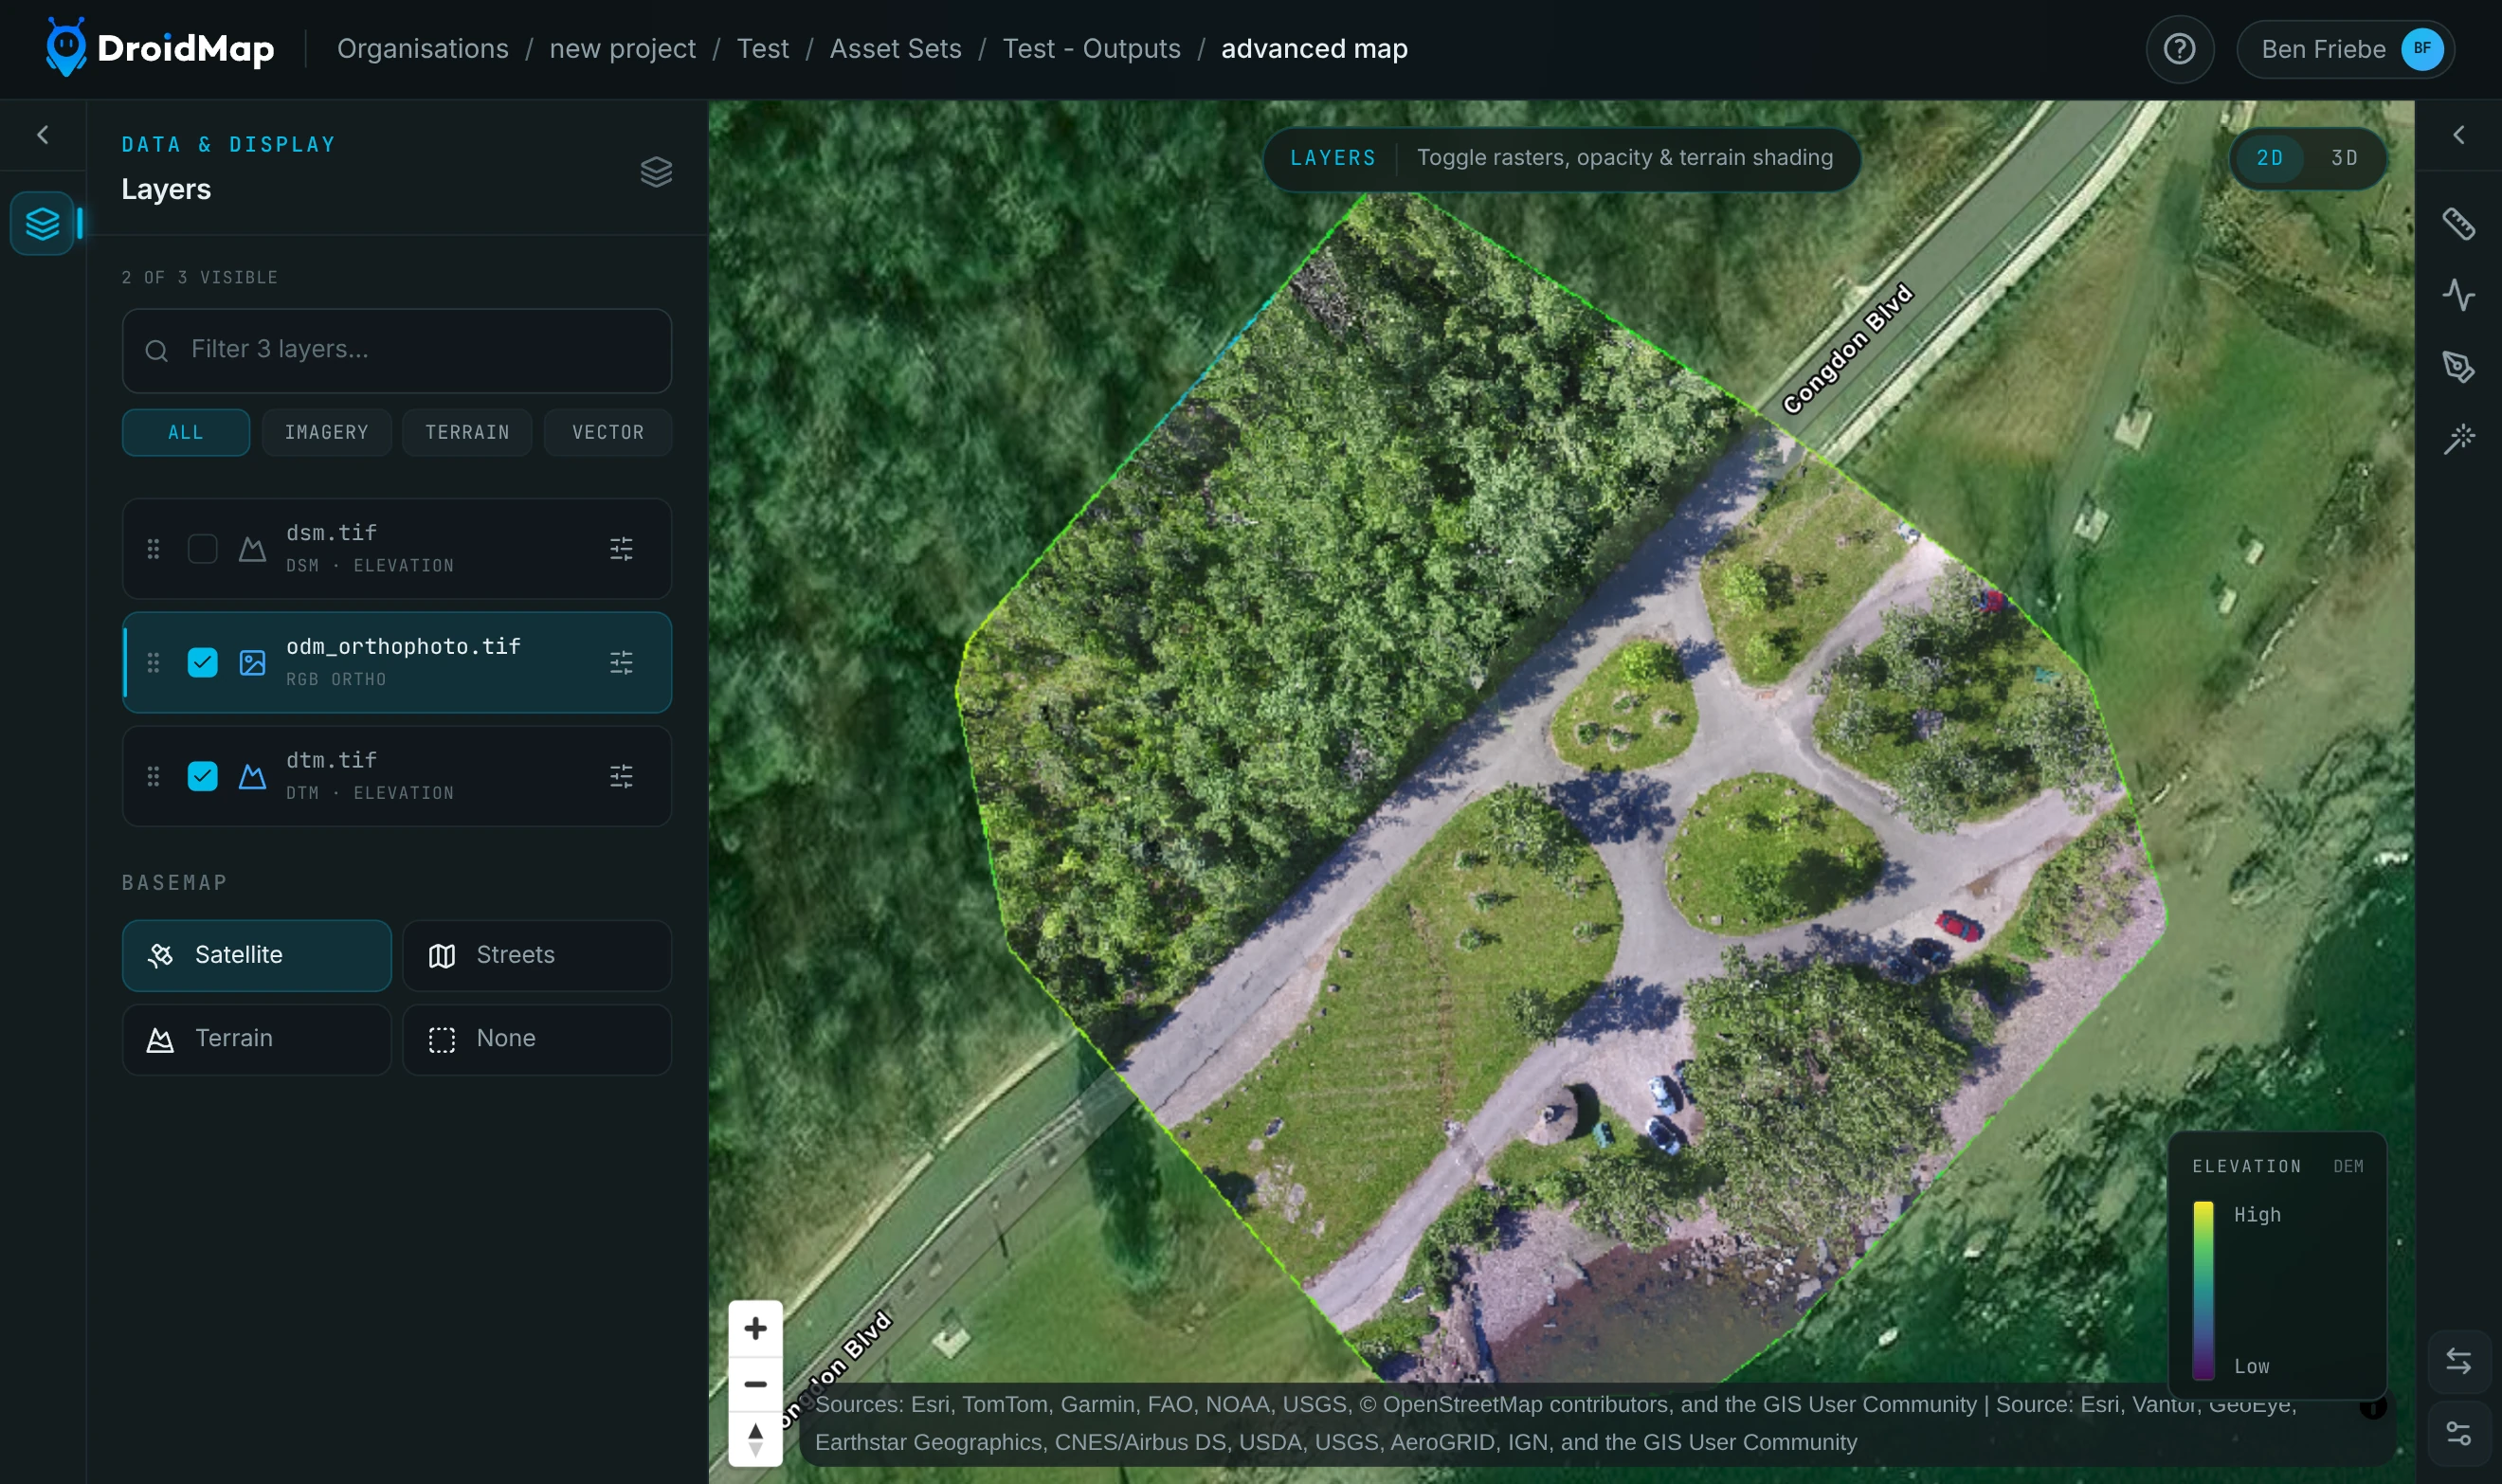
Task: Enable the dsm.tif layer checkbox
Action: click(x=202, y=549)
